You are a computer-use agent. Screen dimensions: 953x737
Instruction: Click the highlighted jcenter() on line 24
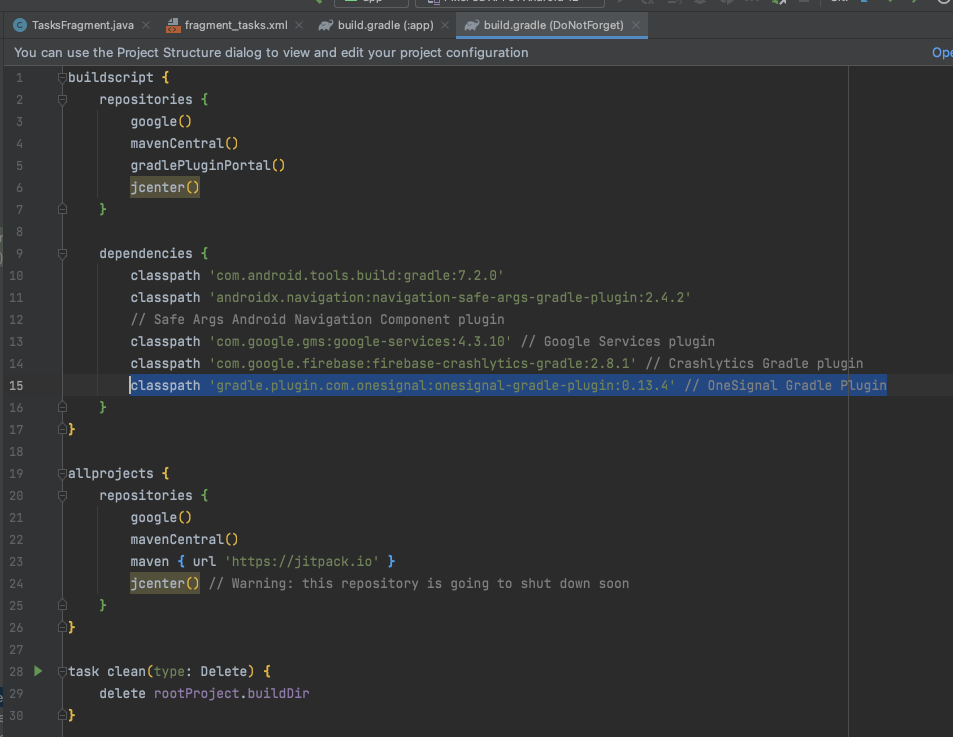pyautogui.click(x=165, y=583)
